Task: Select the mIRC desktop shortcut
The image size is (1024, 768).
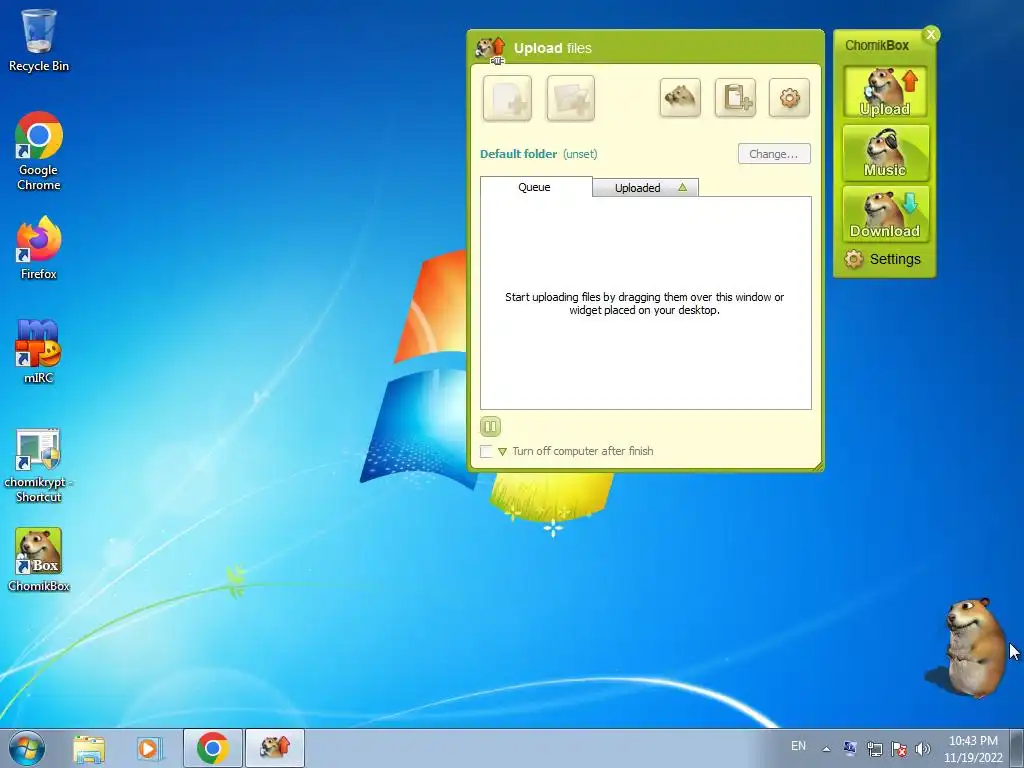Action: [x=39, y=351]
